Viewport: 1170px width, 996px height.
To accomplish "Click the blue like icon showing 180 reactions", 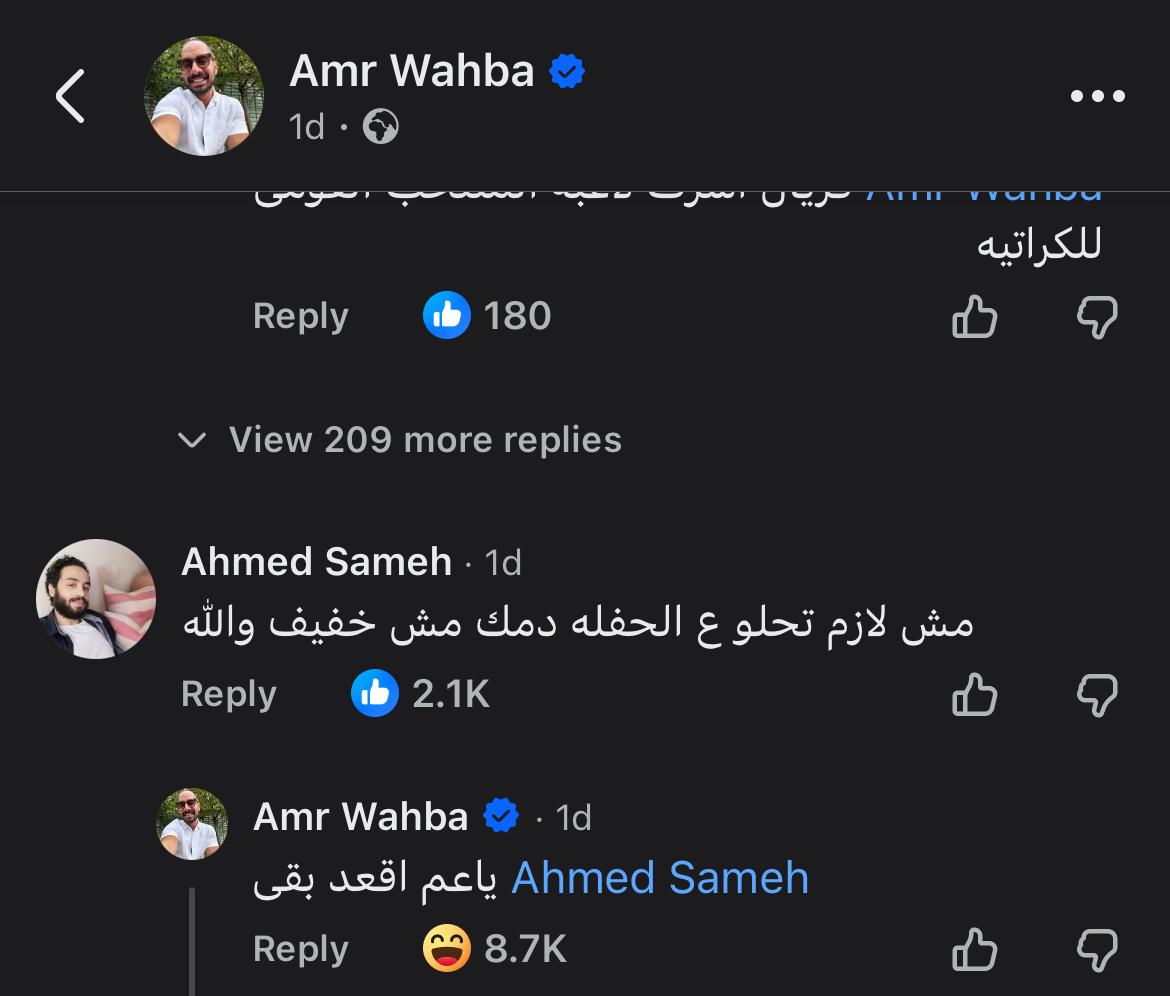I will pos(447,315).
